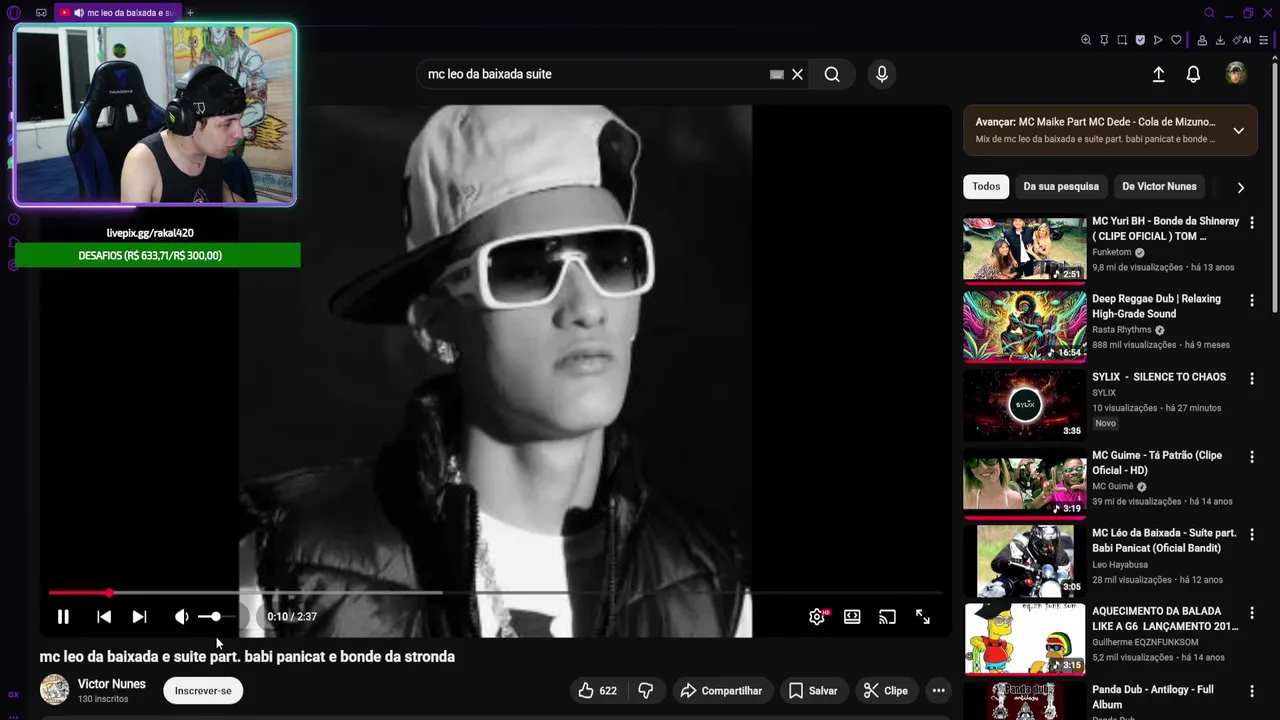Open options for Deep Reggae Dub video

[1251, 300]
